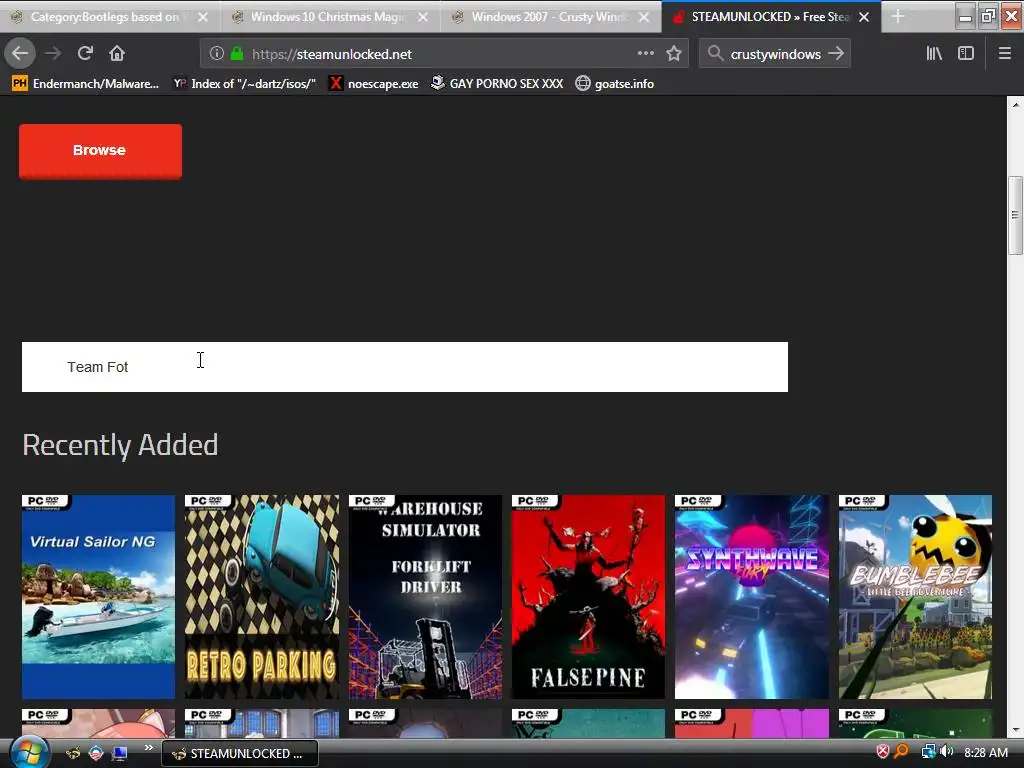Close the Windows 2007 Crusty tab

pyautogui.click(x=644, y=17)
